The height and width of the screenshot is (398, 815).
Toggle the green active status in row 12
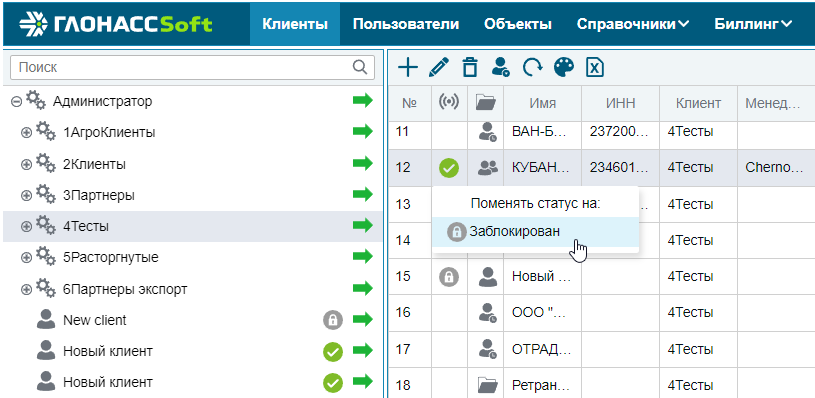tap(449, 168)
